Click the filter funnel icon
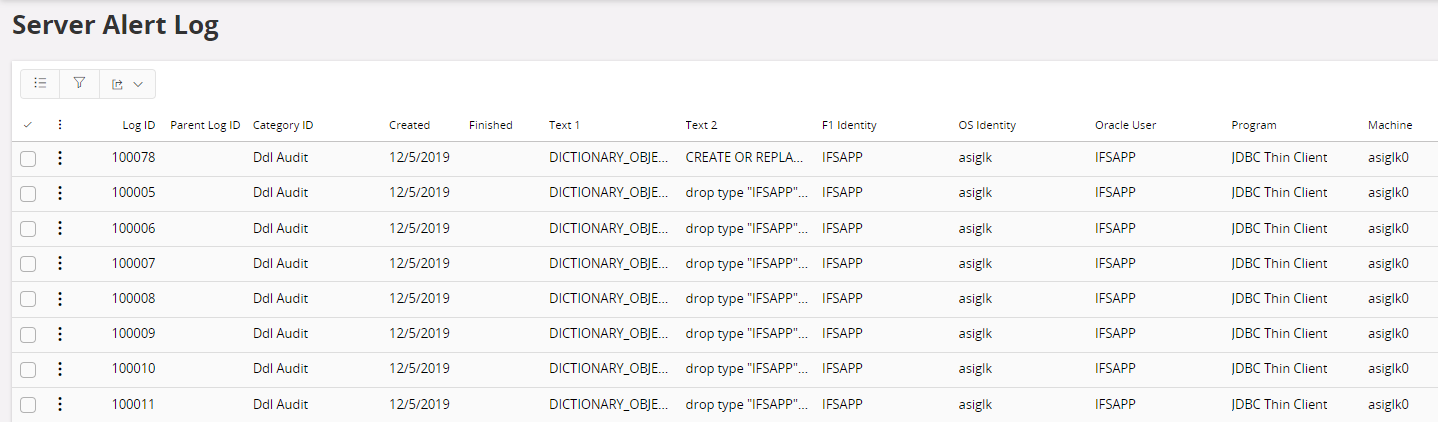 tap(80, 84)
